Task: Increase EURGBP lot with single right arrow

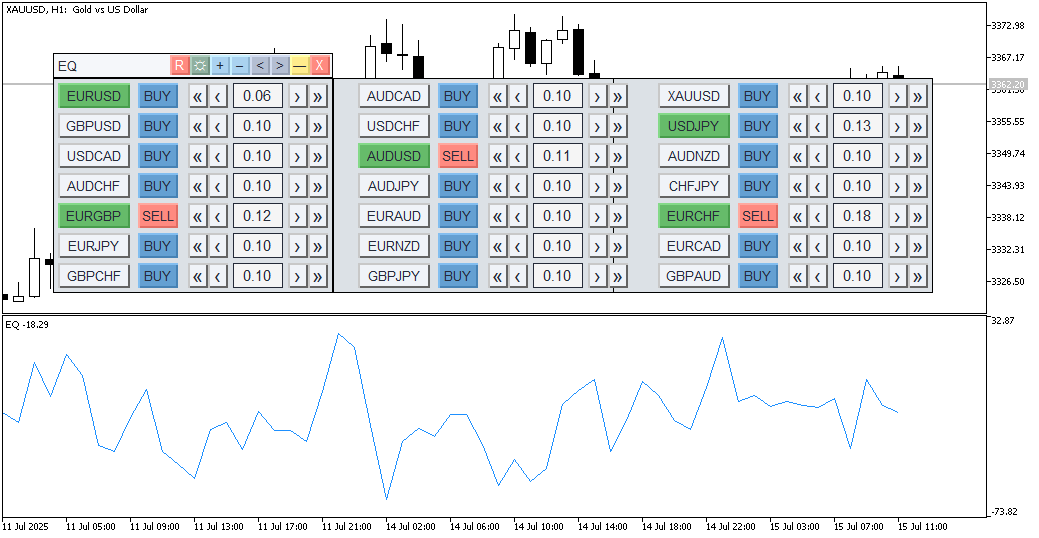Action: coord(297,216)
